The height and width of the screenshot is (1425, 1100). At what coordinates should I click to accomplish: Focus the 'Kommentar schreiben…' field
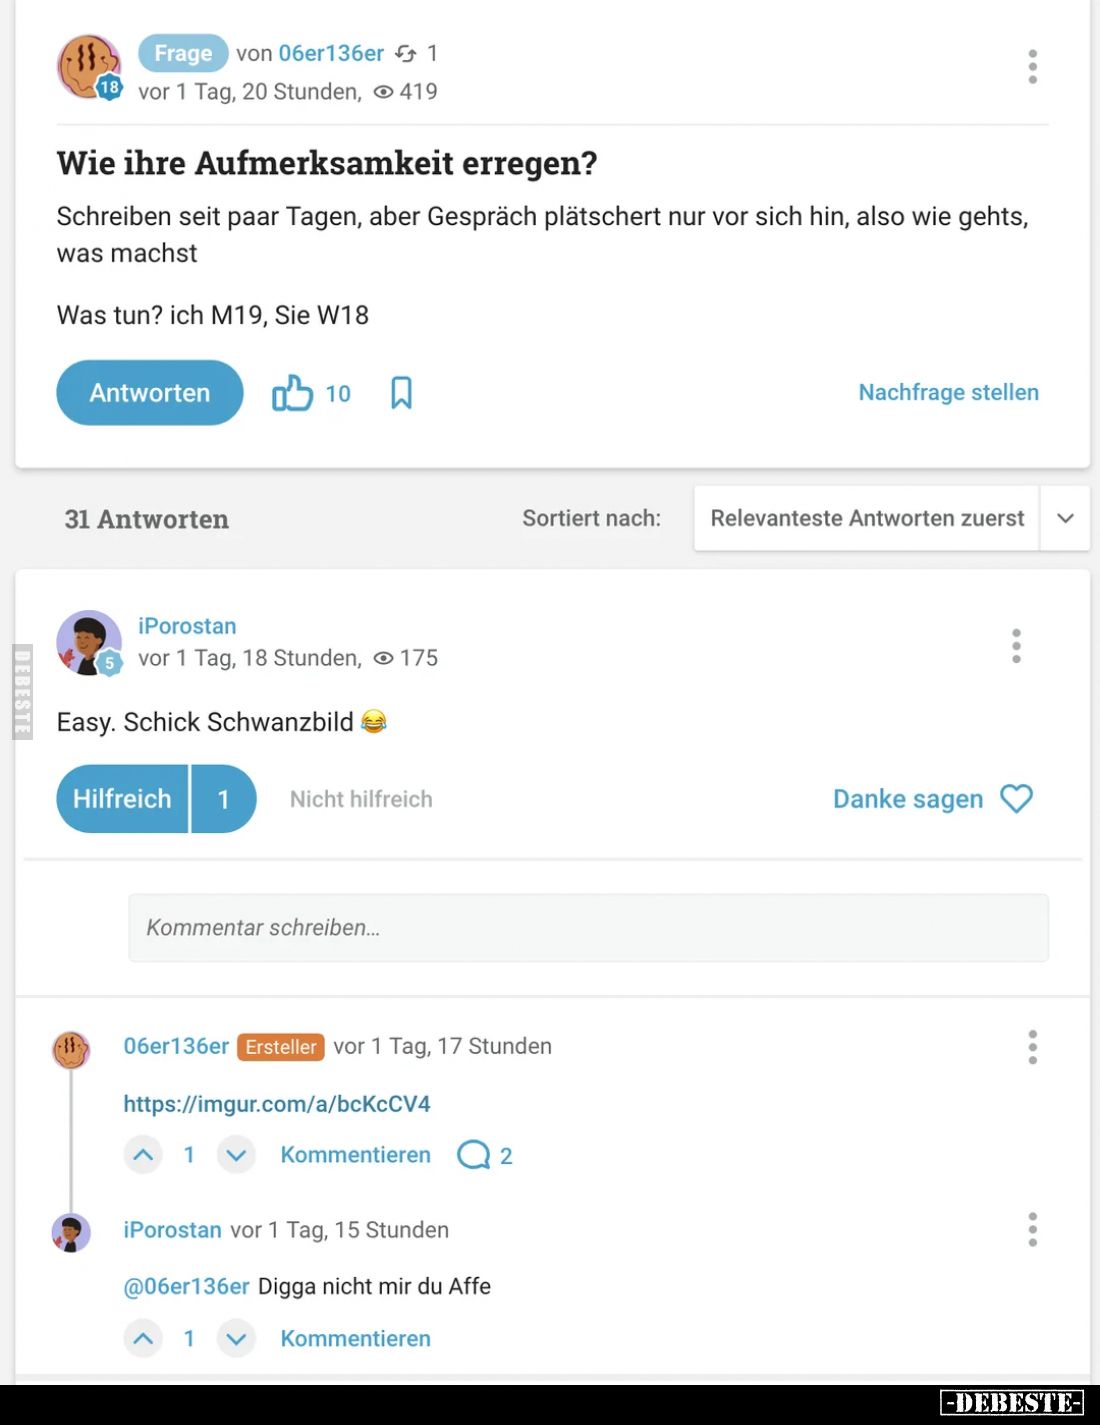pos(588,928)
